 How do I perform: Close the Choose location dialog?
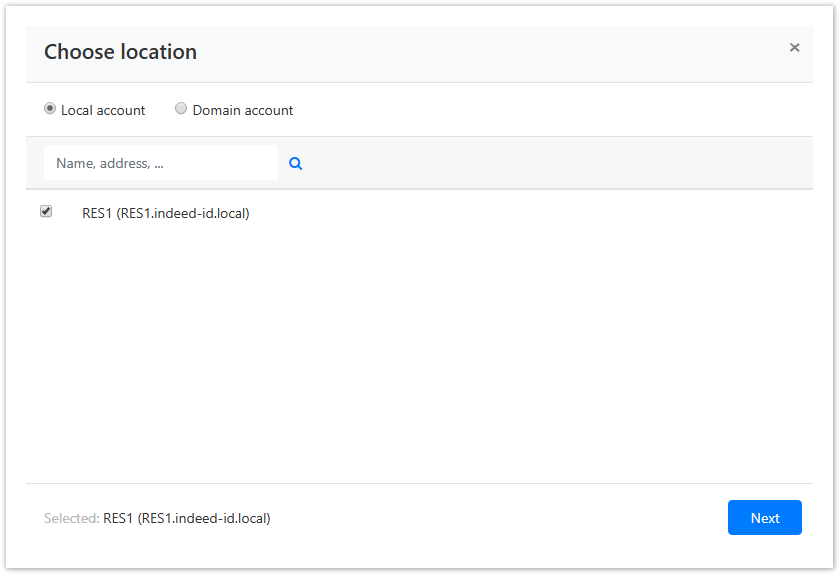click(794, 47)
